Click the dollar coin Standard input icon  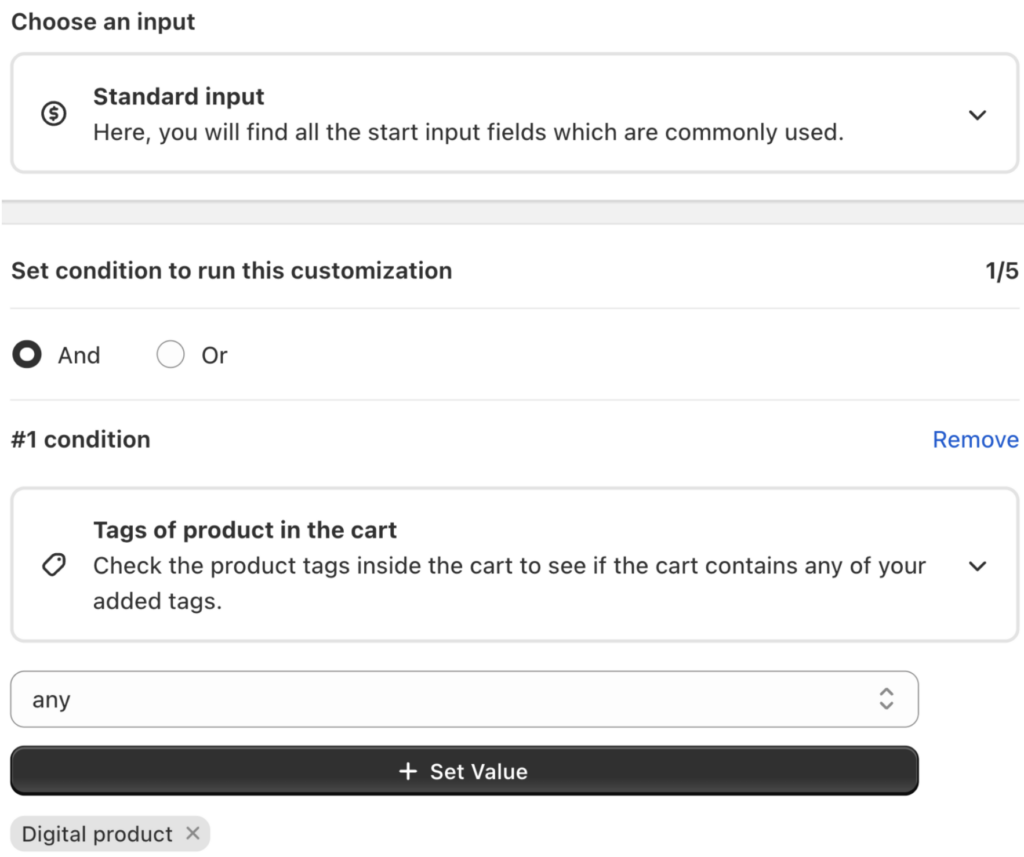(54, 114)
